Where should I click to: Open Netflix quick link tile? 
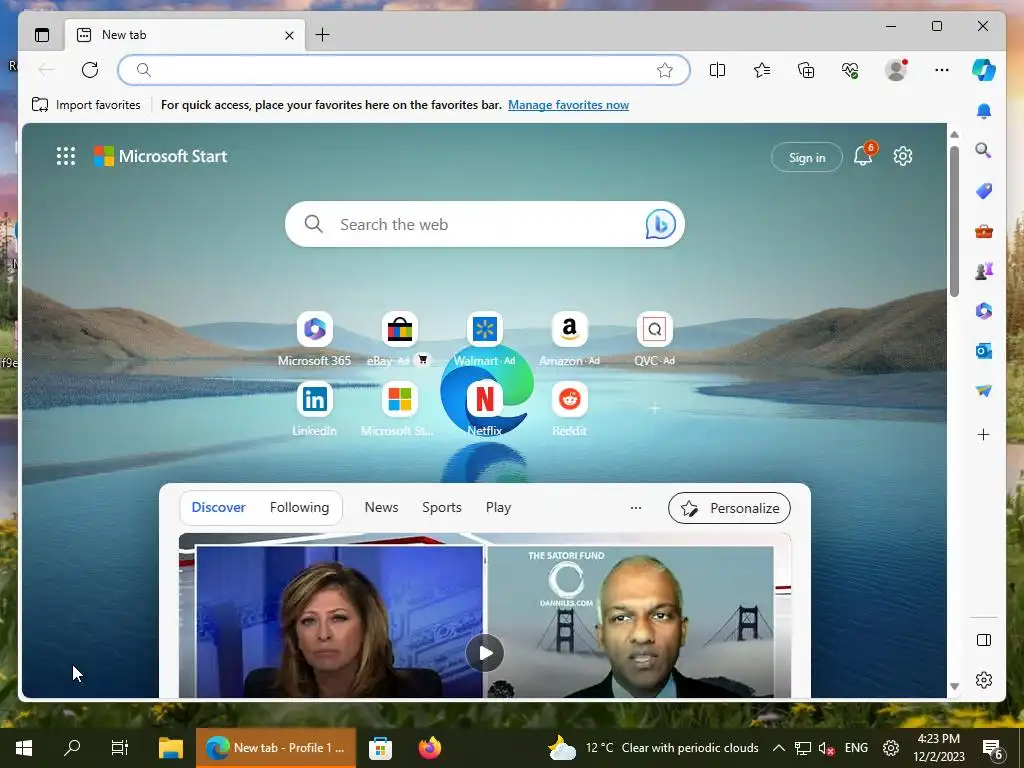point(485,409)
